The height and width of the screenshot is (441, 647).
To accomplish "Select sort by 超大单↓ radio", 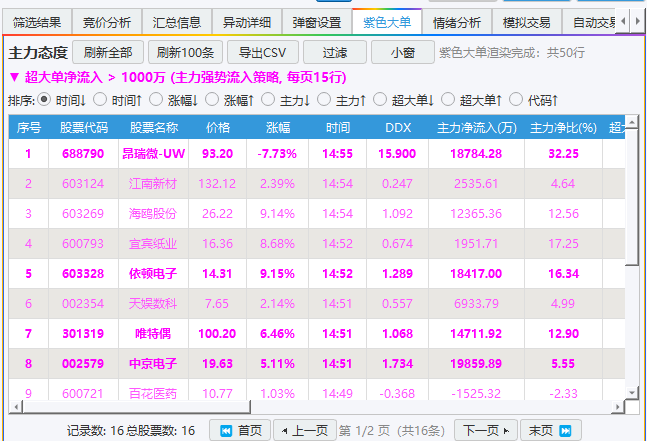I will [x=380, y=99].
